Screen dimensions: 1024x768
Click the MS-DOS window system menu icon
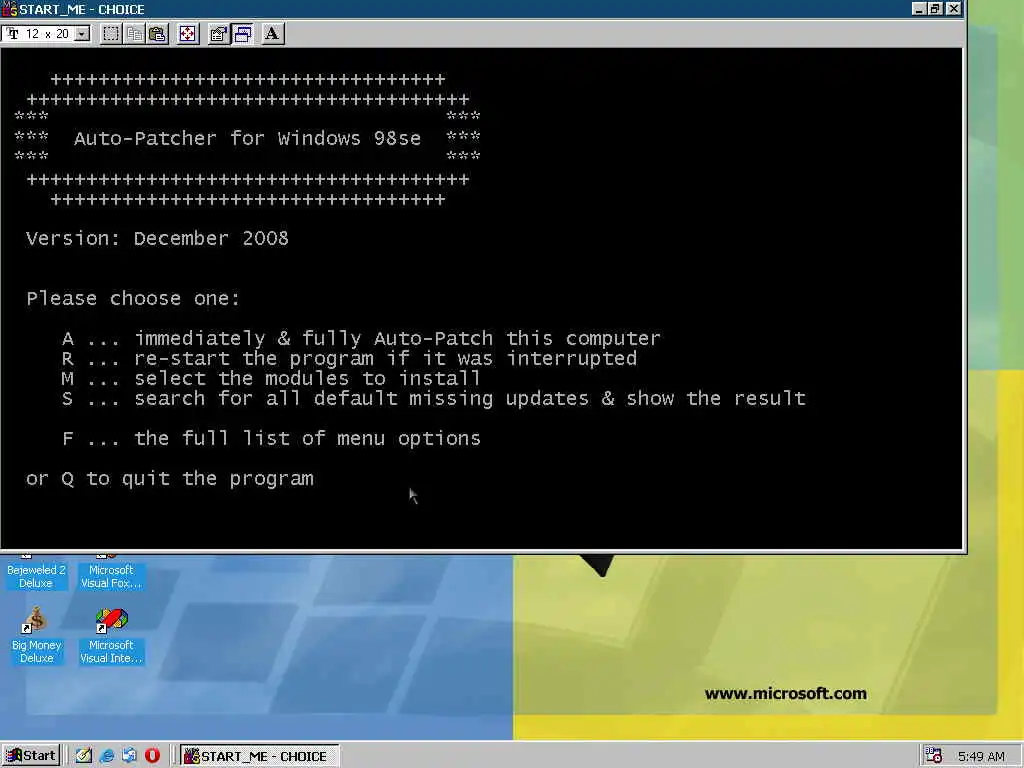pos(9,9)
